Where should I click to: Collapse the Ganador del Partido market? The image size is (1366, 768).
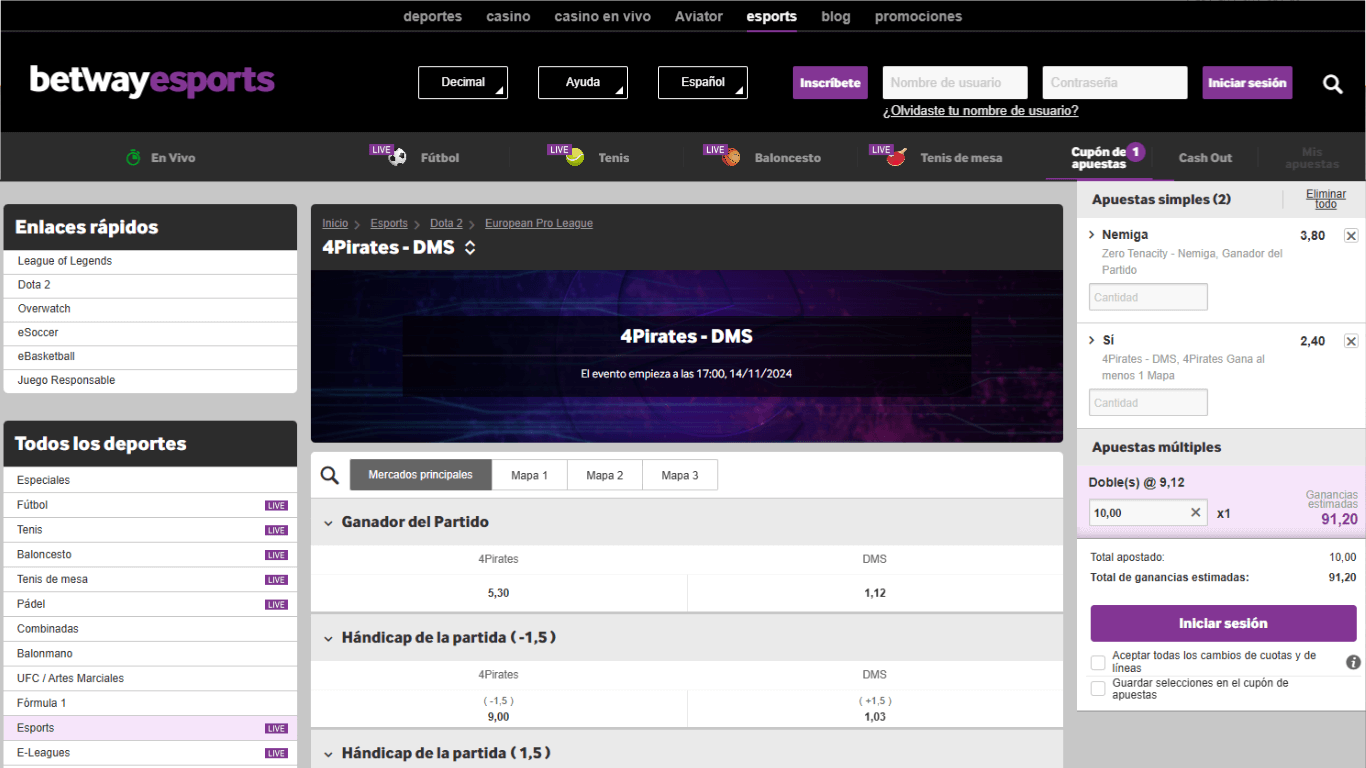click(328, 522)
